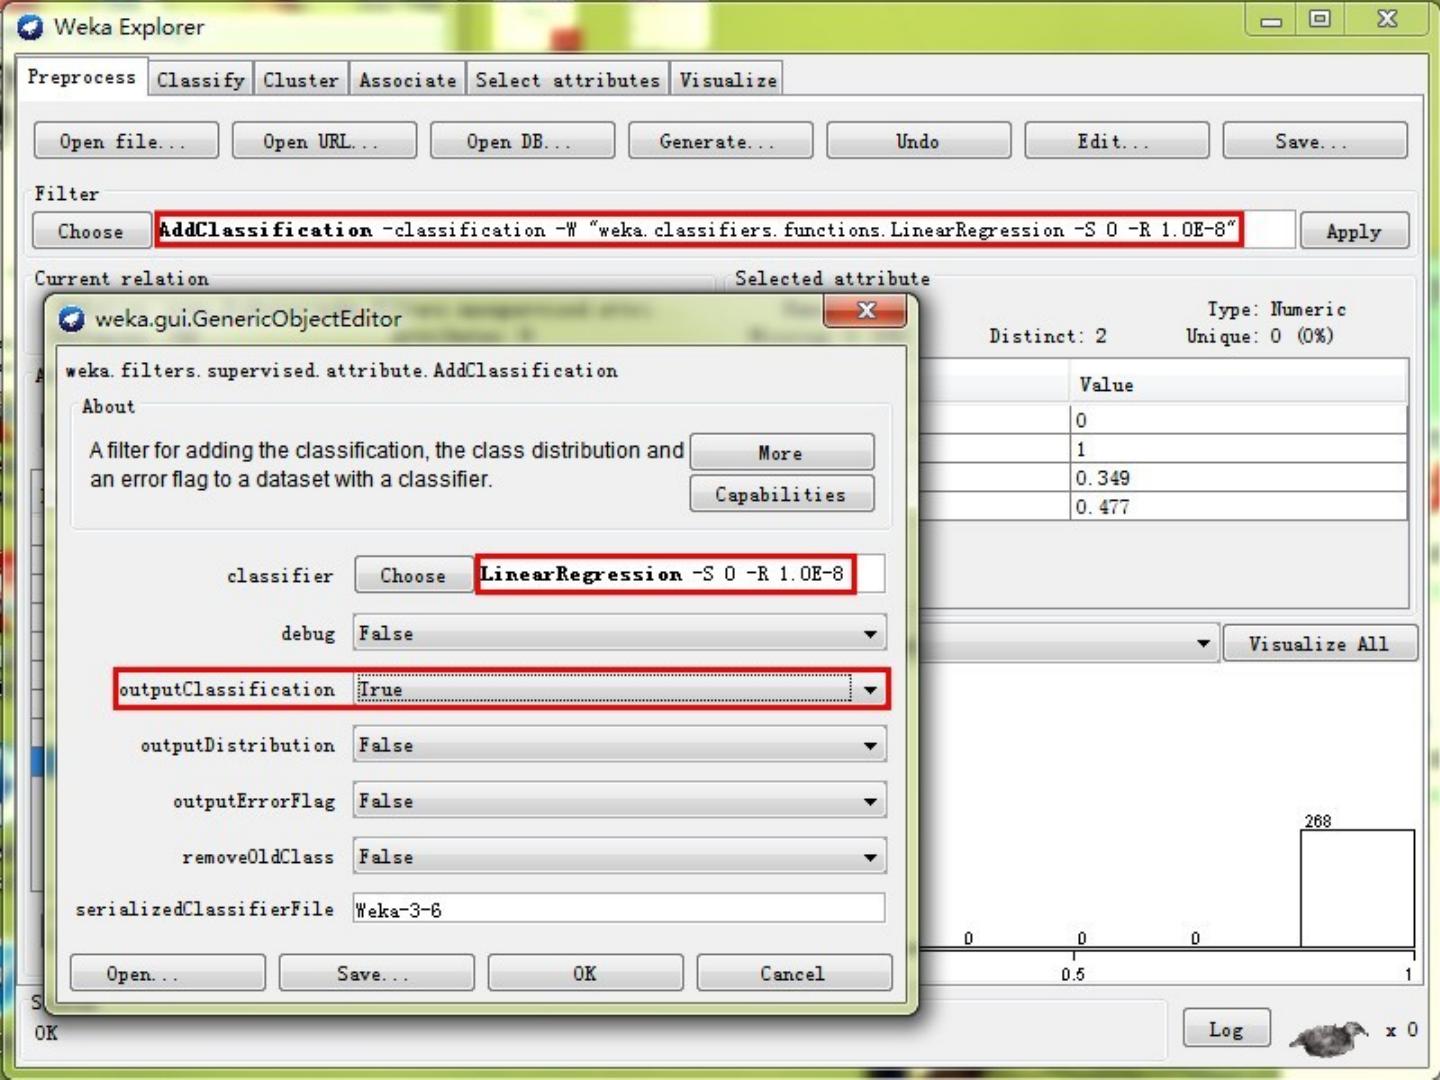This screenshot has height=1080, width=1440.
Task: Select the statistic value 0.349
Action: pos(1238,478)
